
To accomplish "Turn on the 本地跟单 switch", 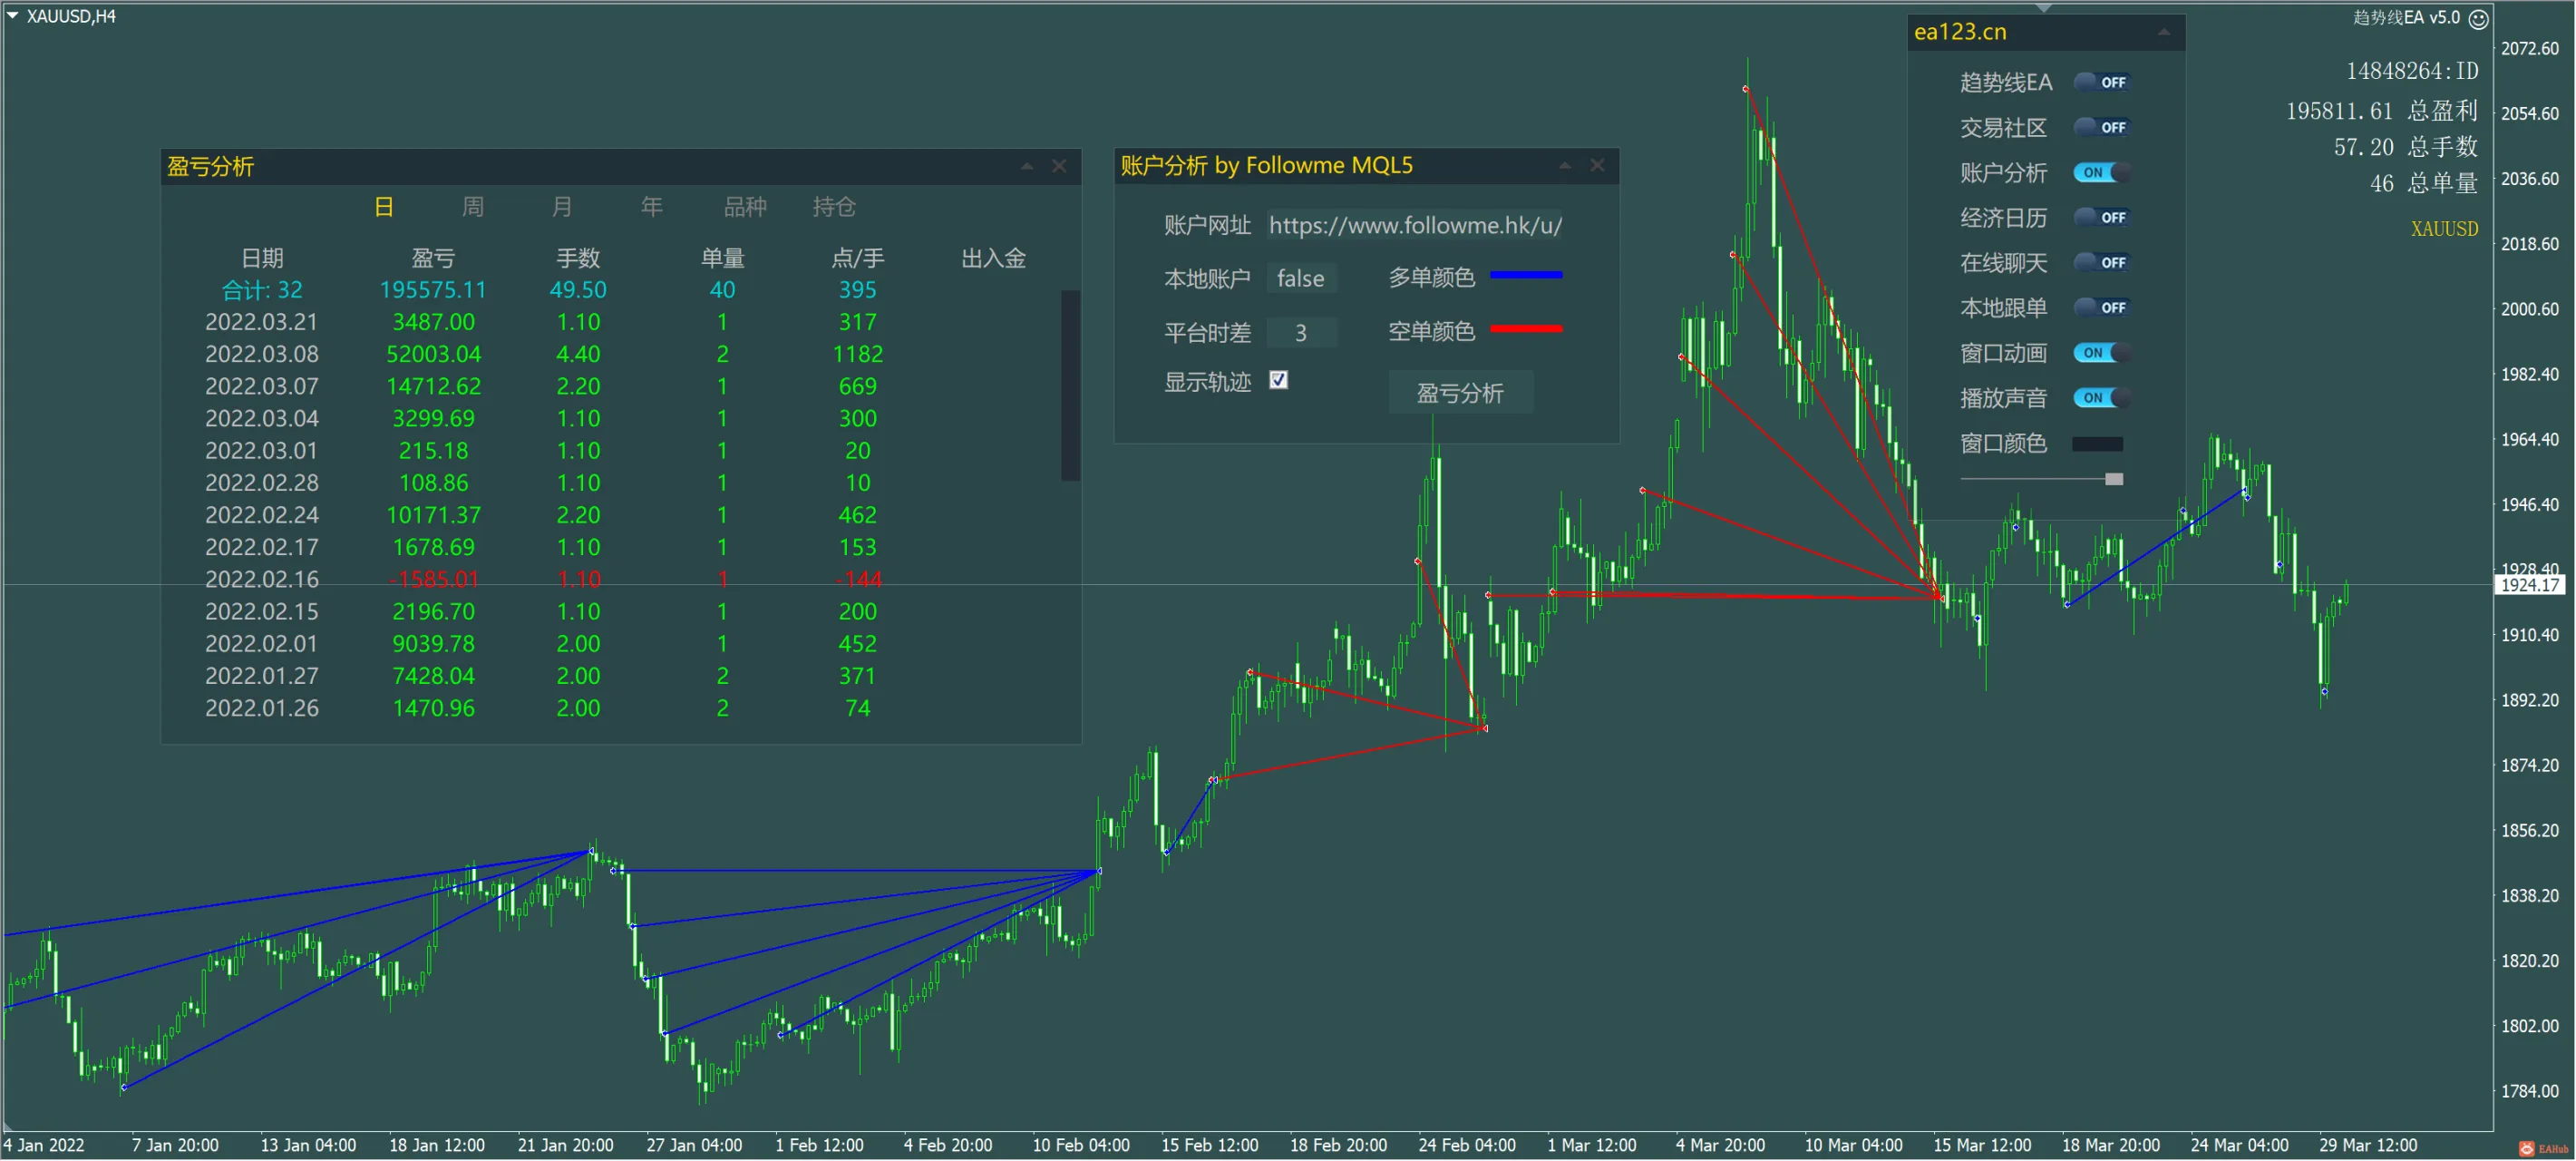I will point(2100,307).
